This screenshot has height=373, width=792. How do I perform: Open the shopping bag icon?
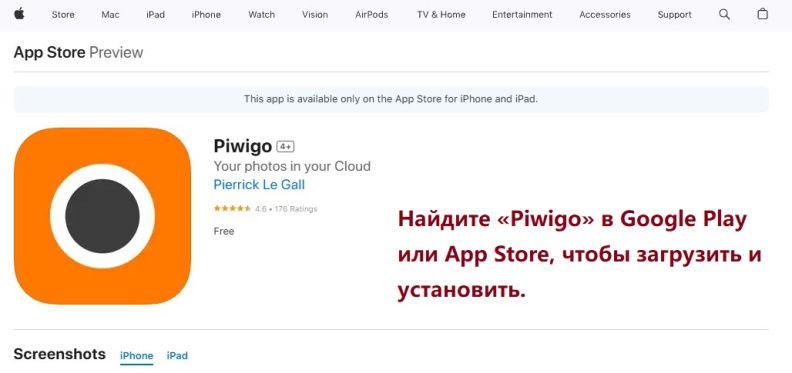tap(763, 14)
